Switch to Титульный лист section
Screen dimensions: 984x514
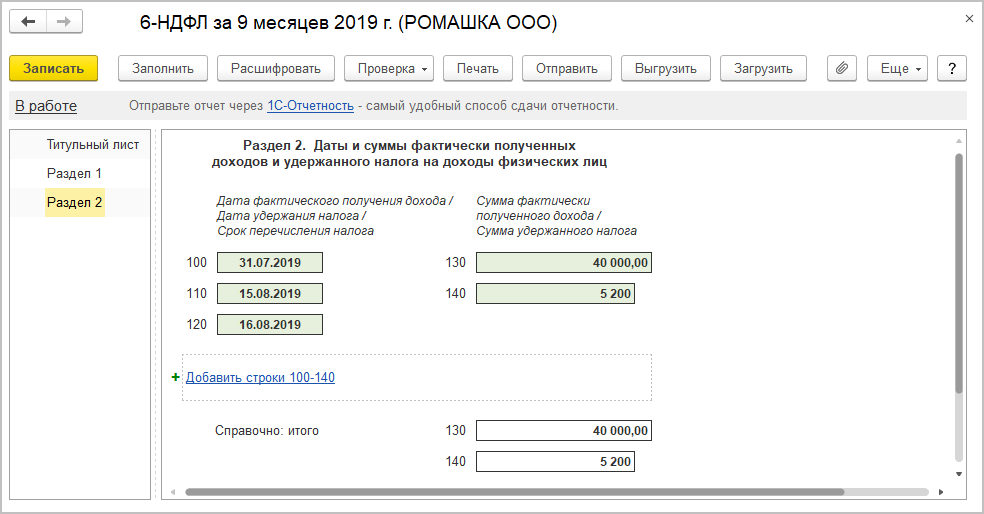[x=92, y=144]
